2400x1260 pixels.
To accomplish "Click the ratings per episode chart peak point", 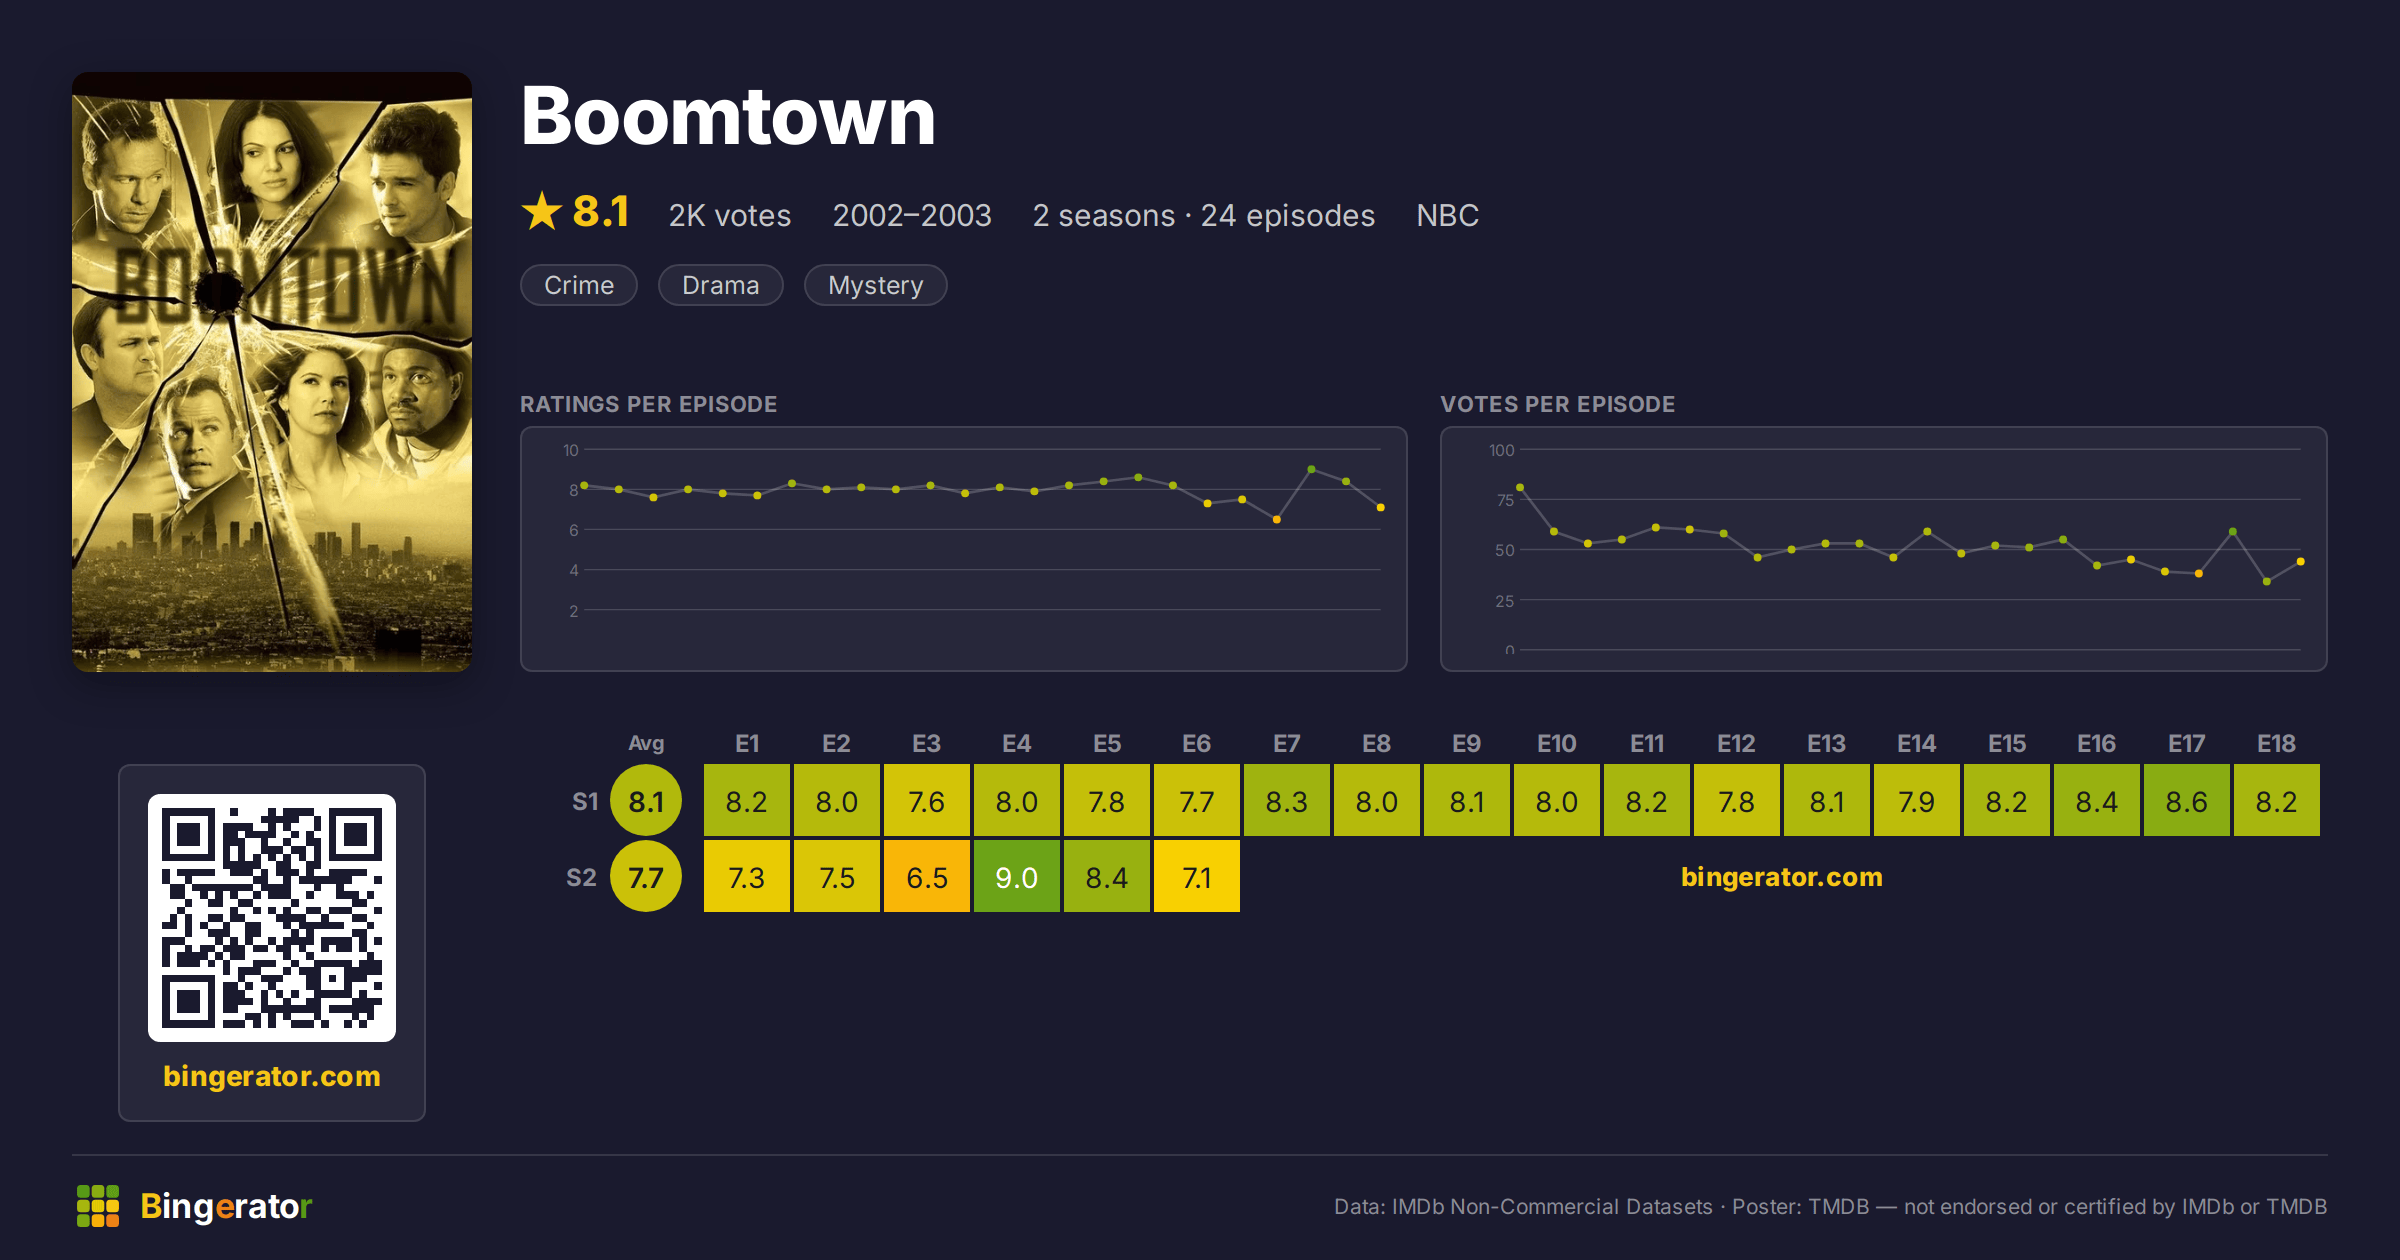I will [1311, 469].
